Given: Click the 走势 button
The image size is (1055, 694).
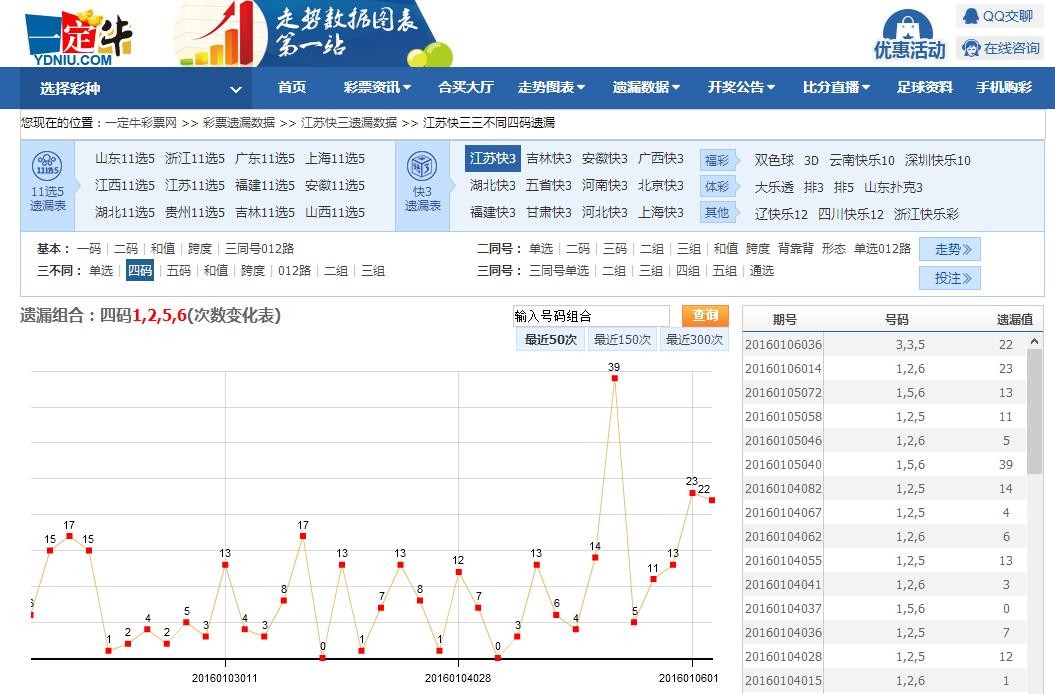Looking at the screenshot, I should [x=950, y=249].
